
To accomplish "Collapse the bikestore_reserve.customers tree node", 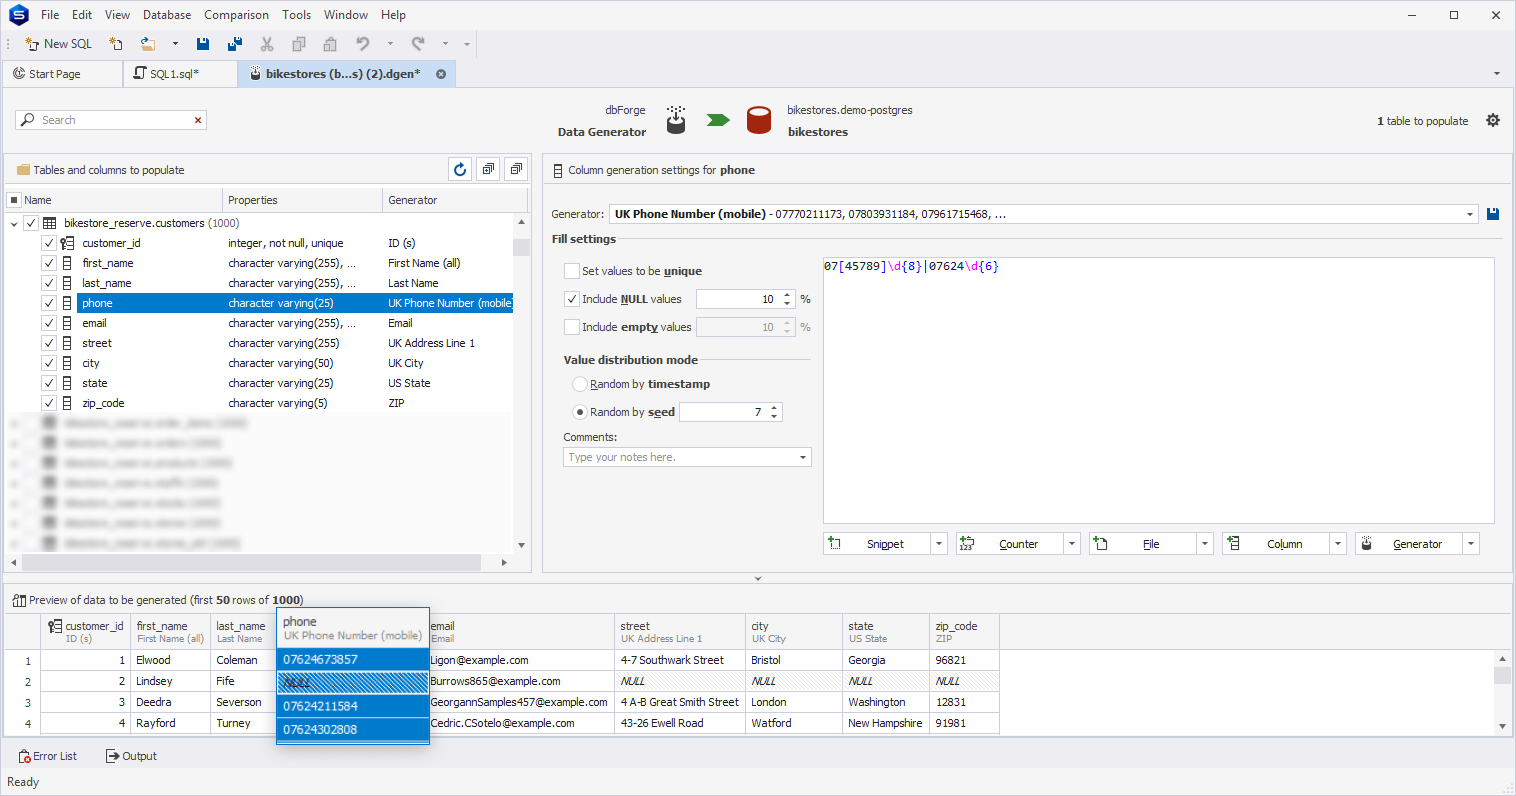I will pos(14,223).
